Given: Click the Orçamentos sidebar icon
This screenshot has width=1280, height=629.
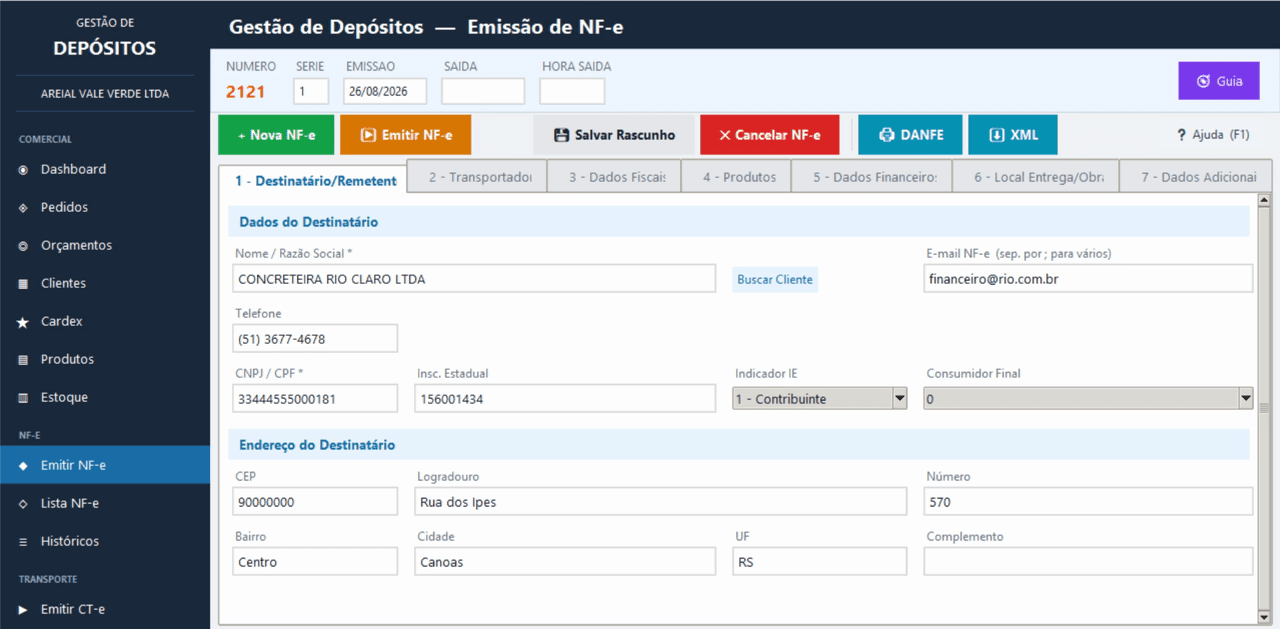Looking at the screenshot, I should [23, 246].
